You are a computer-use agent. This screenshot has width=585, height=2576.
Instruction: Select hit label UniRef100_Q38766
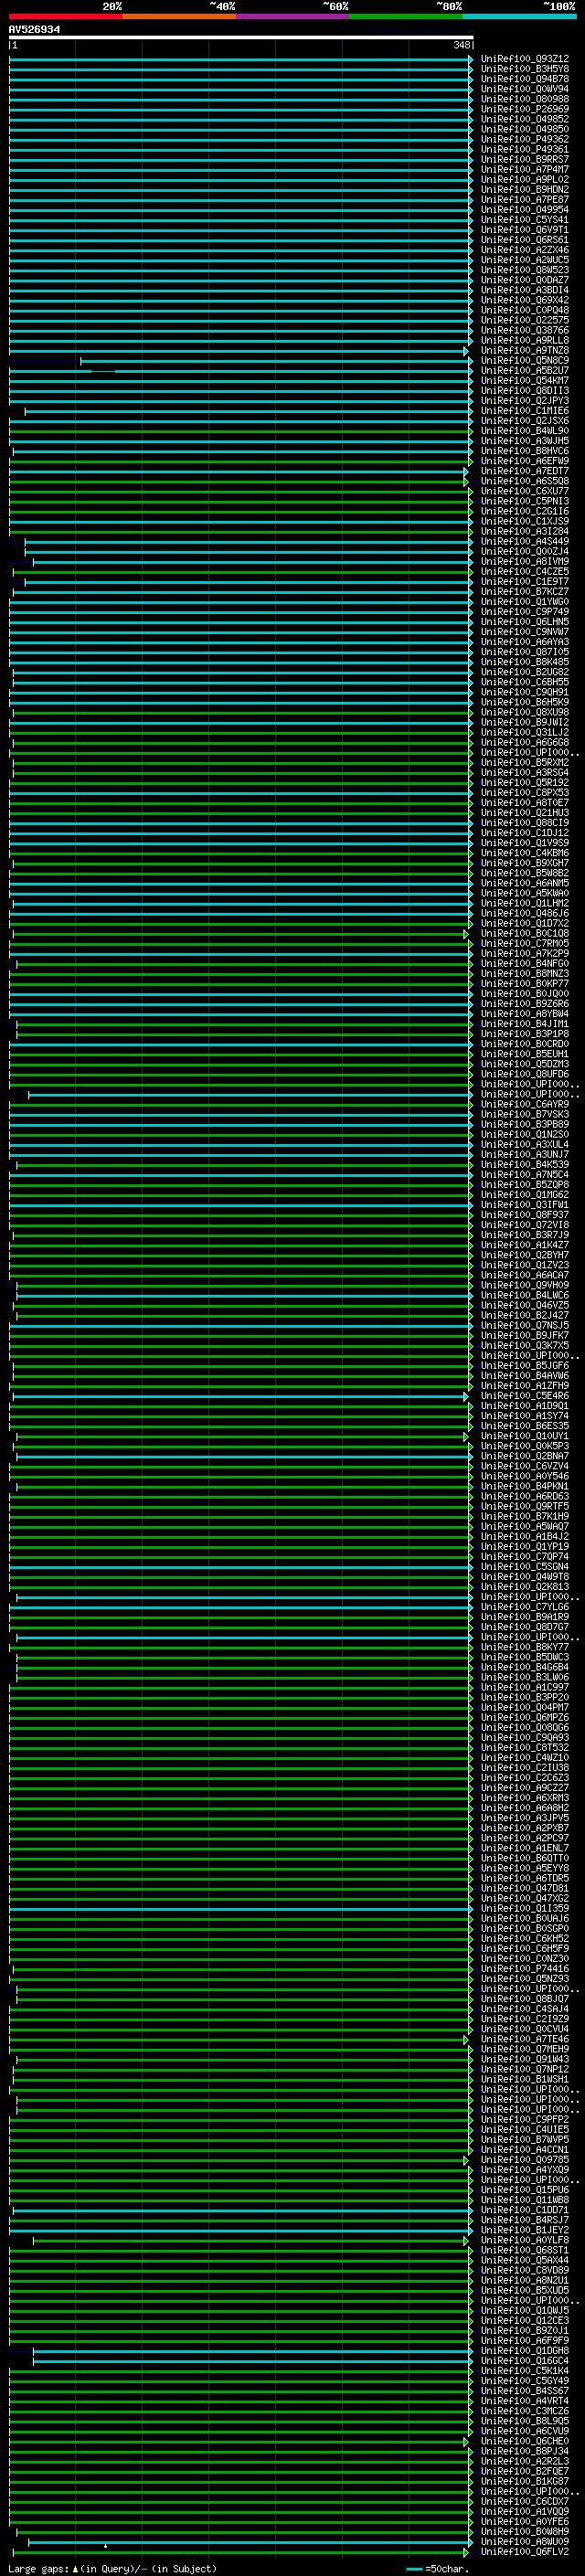(525, 330)
